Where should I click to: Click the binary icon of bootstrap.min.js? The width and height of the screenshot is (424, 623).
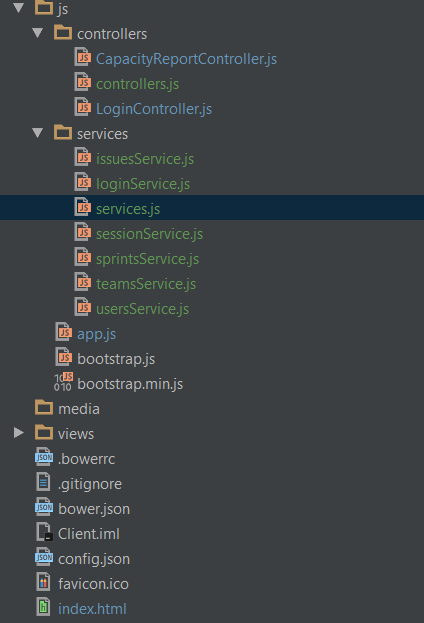(64, 382)
